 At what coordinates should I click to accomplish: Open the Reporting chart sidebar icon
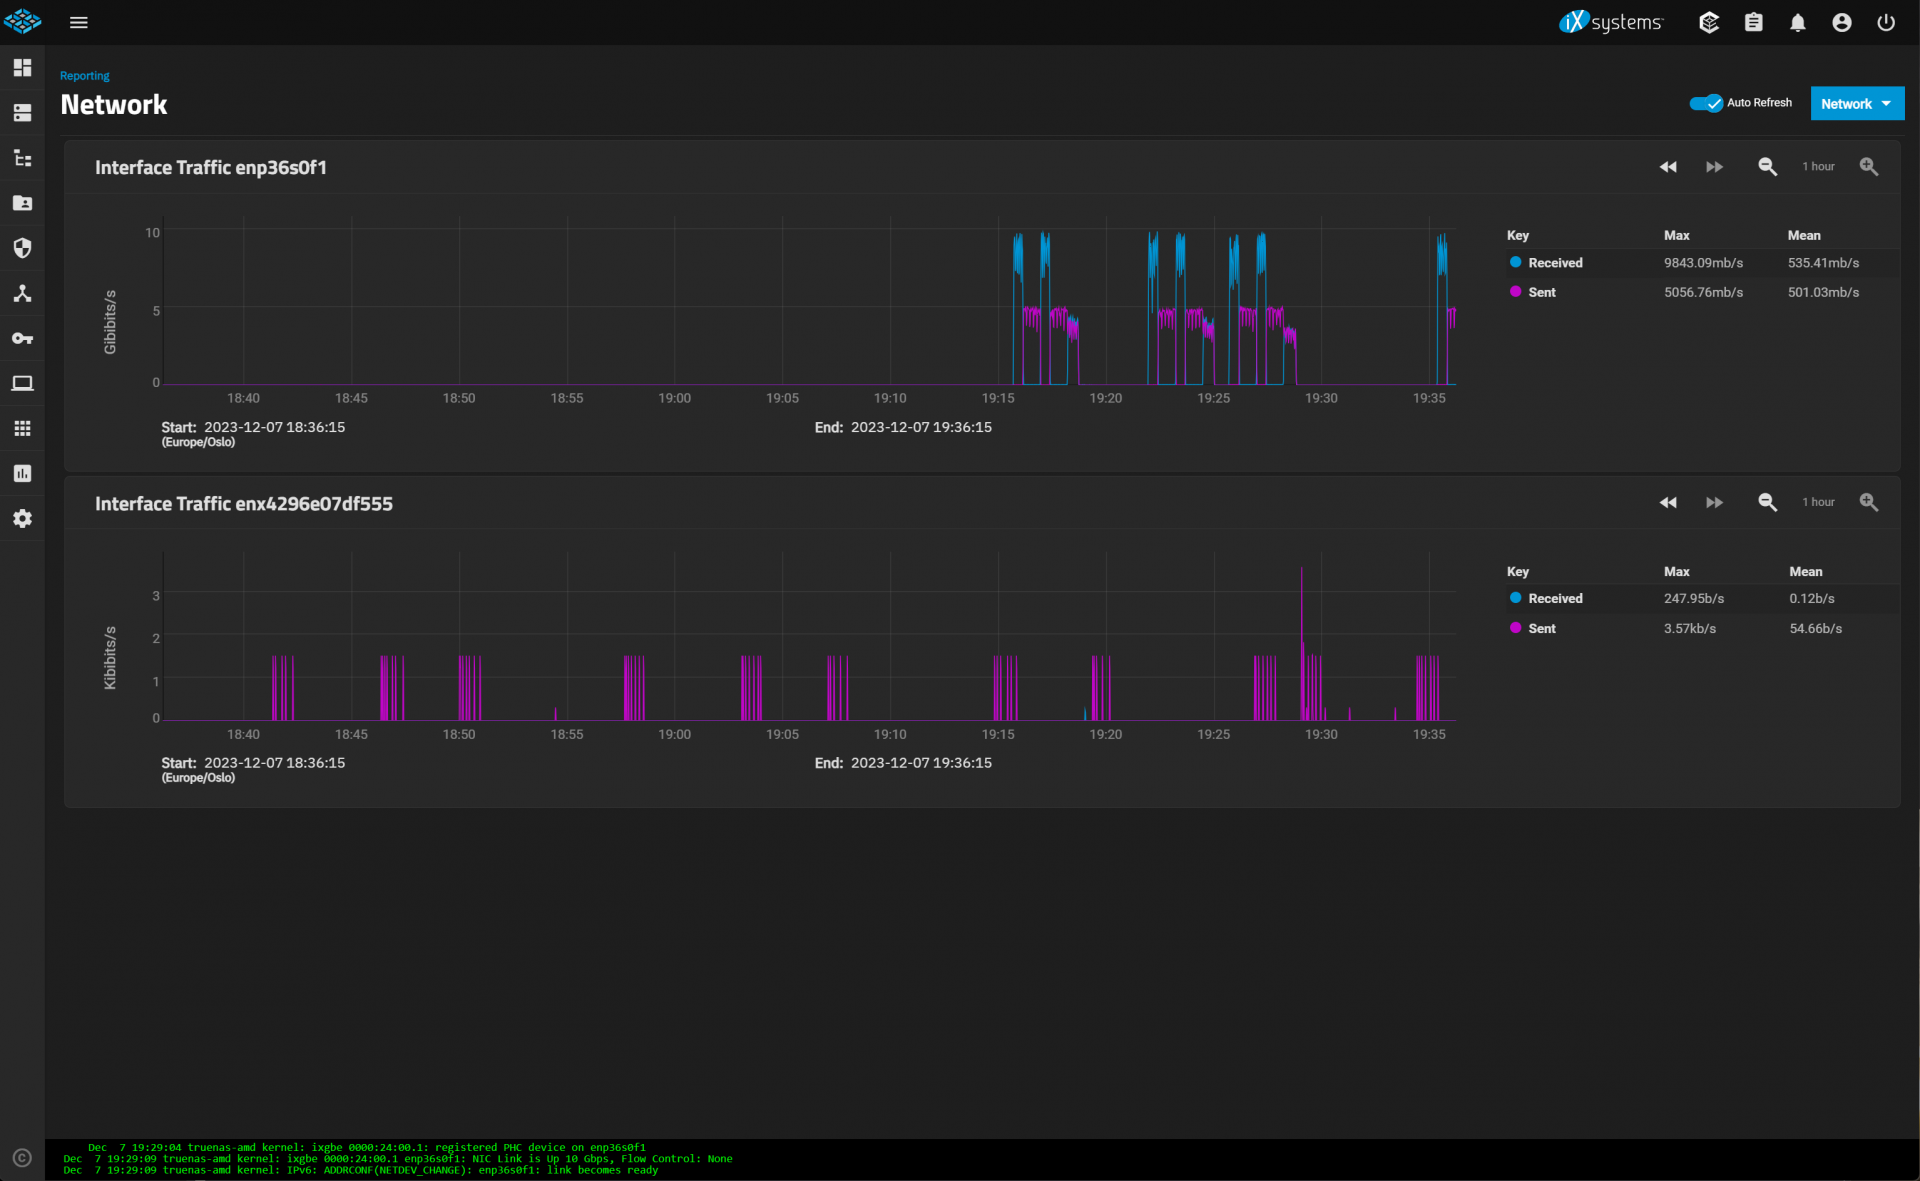click(22, 473)
